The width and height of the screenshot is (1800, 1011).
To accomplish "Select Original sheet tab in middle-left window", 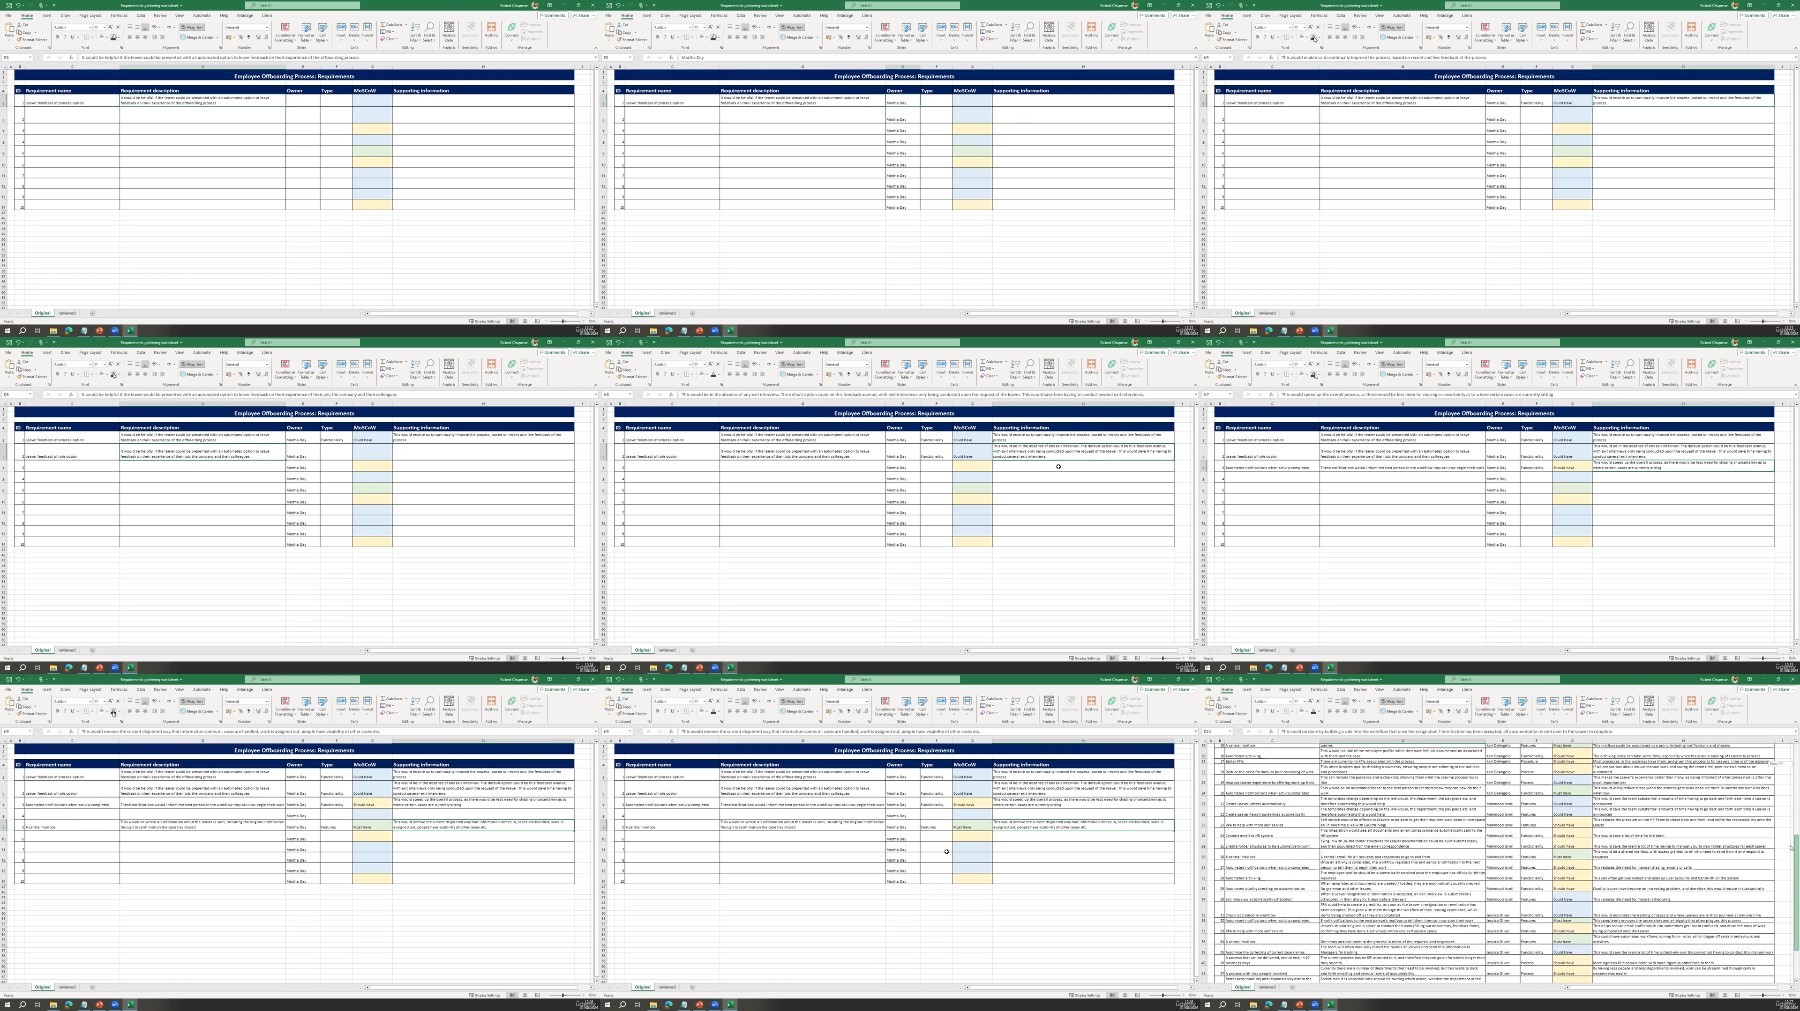I will pyautogui.click(x=42, y=650).
